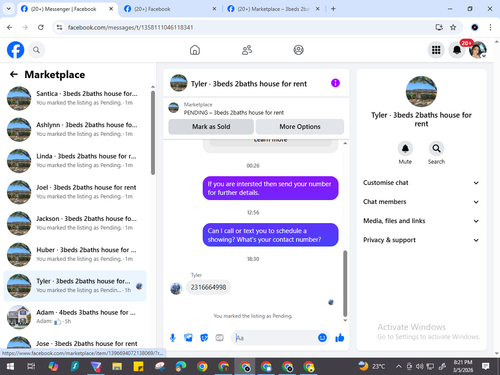
Task: Open Linda's 3beds 2baths conversation
Action: (x=75, y=161)
